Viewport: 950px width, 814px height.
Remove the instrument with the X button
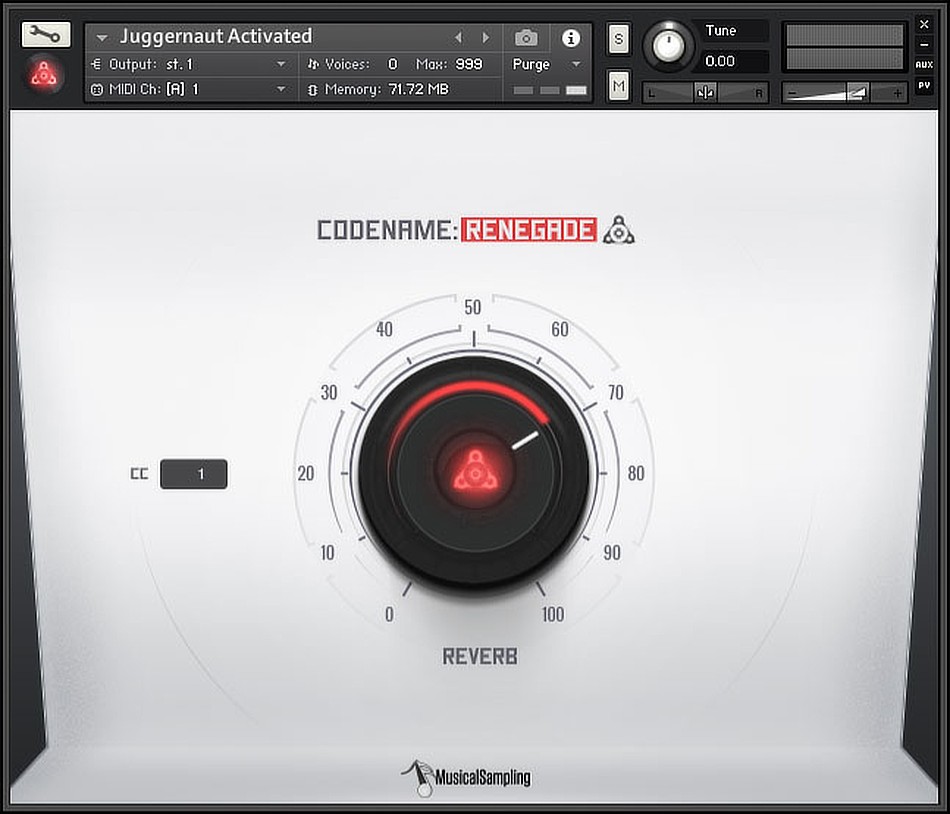click(924, 24)
